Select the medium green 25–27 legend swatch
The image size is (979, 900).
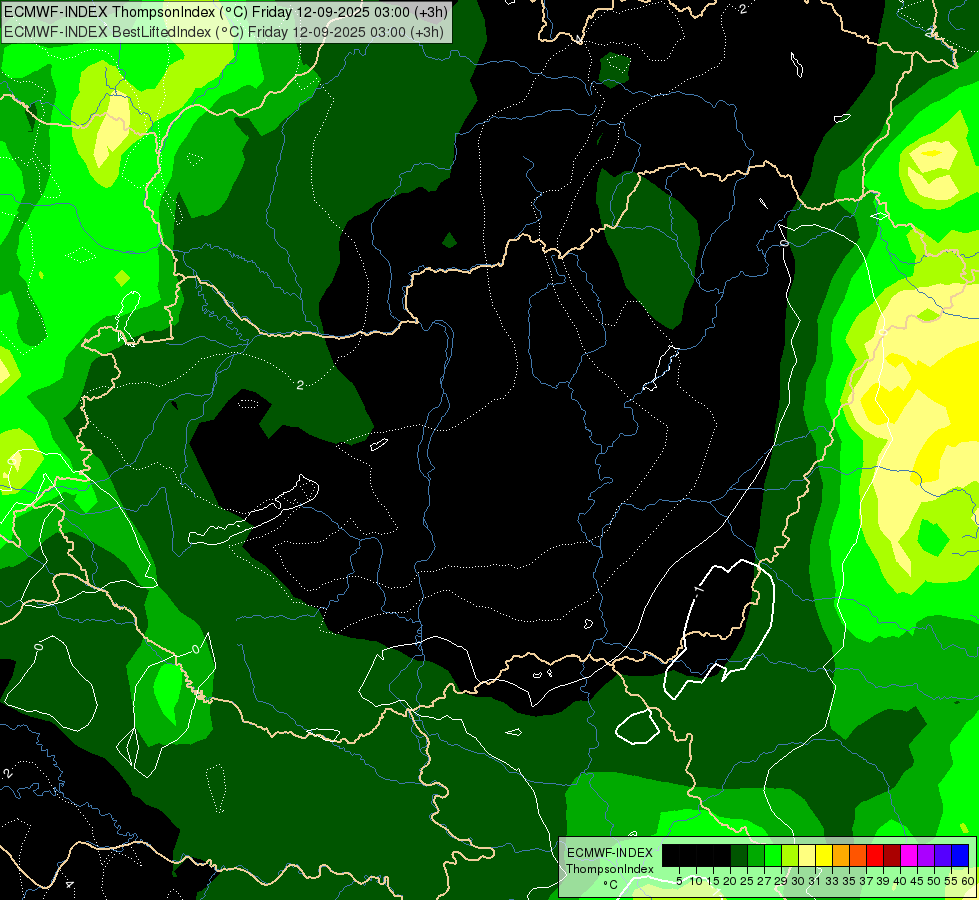click(756, 855)
